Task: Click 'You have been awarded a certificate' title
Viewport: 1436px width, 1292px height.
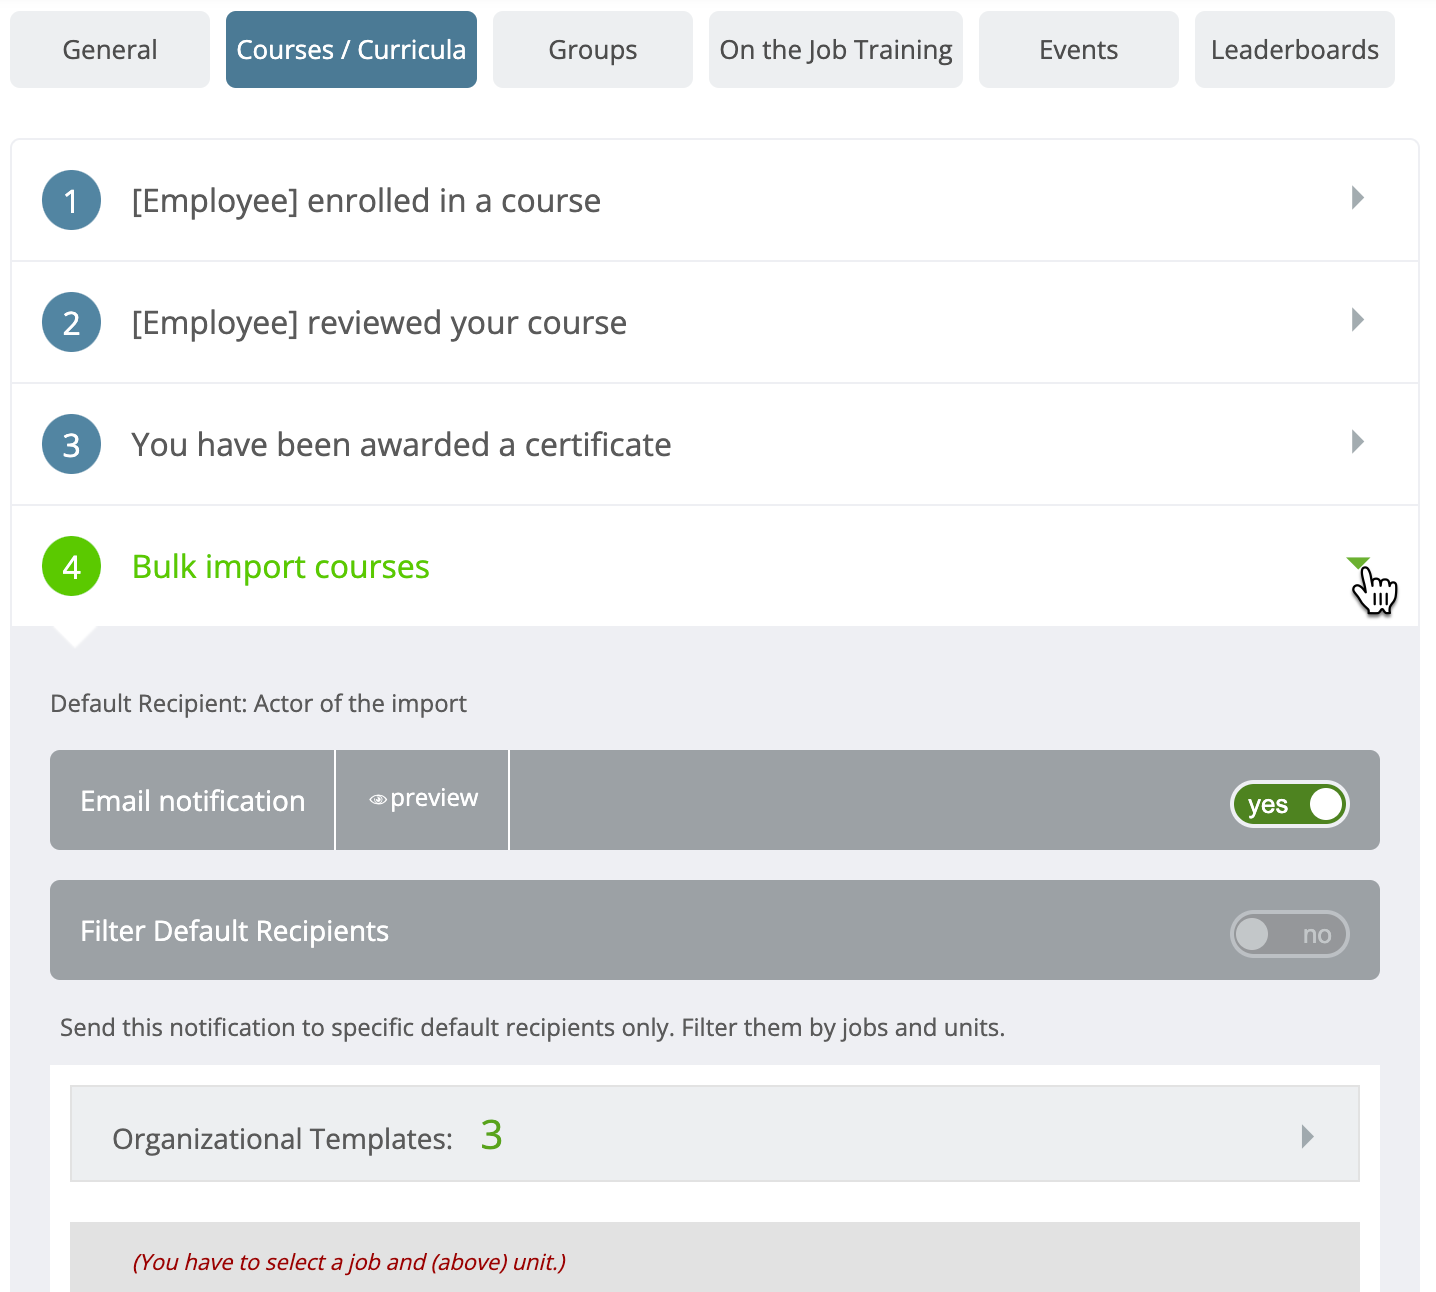Action: [x=401, y=445]
